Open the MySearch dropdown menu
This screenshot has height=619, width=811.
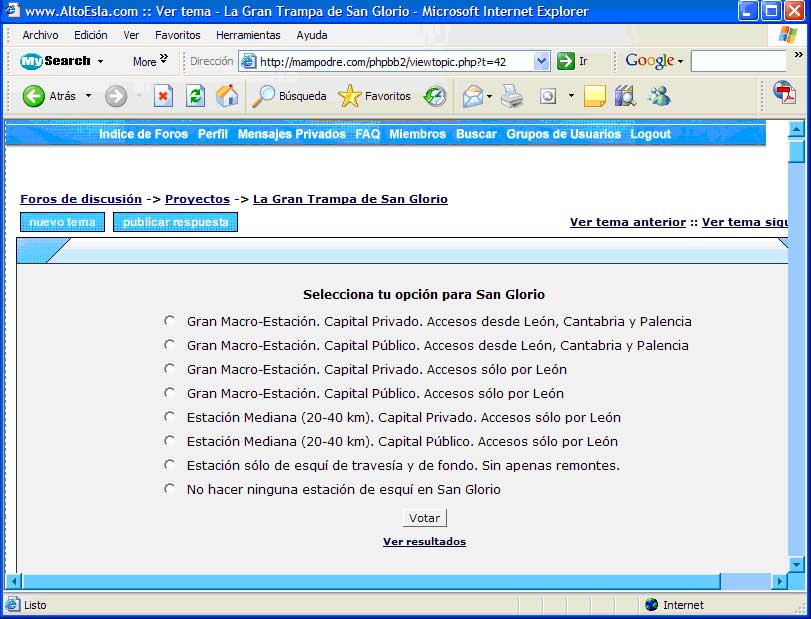pyautogui.click(x=100, y=61)
